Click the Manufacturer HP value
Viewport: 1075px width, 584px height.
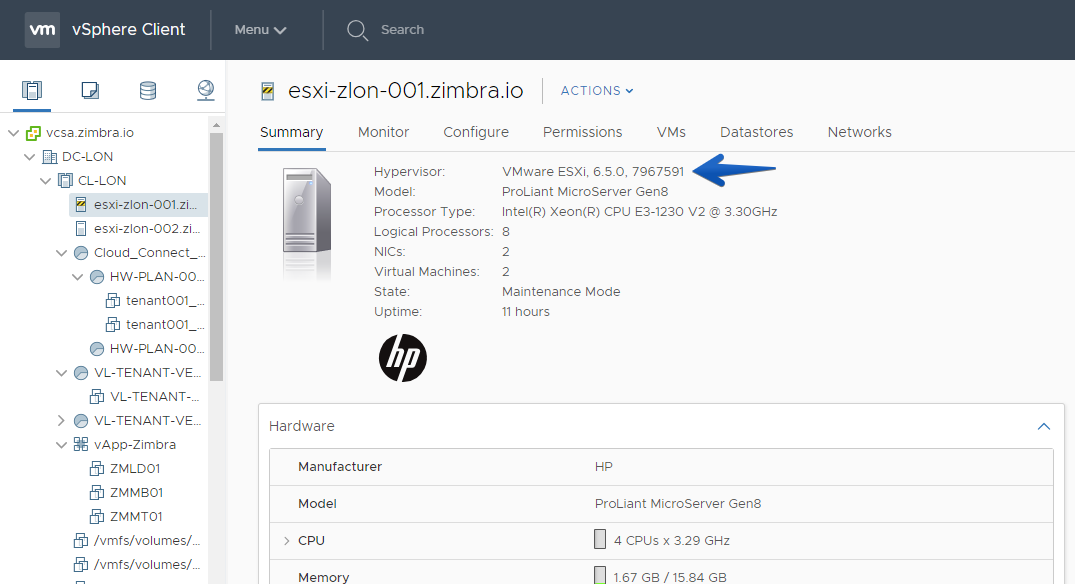603,467
